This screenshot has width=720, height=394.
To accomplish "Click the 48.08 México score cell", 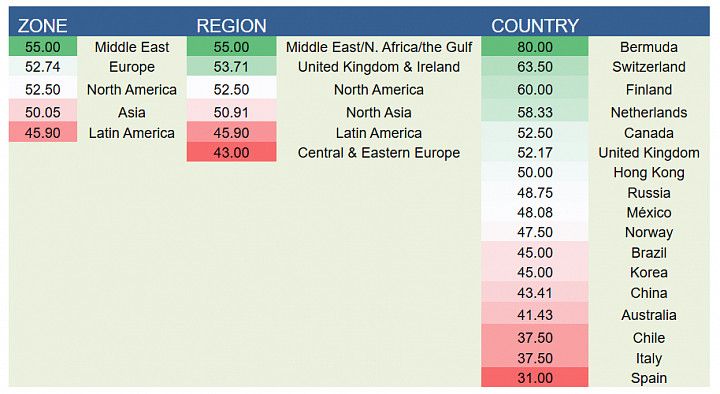I will [534, 213].
